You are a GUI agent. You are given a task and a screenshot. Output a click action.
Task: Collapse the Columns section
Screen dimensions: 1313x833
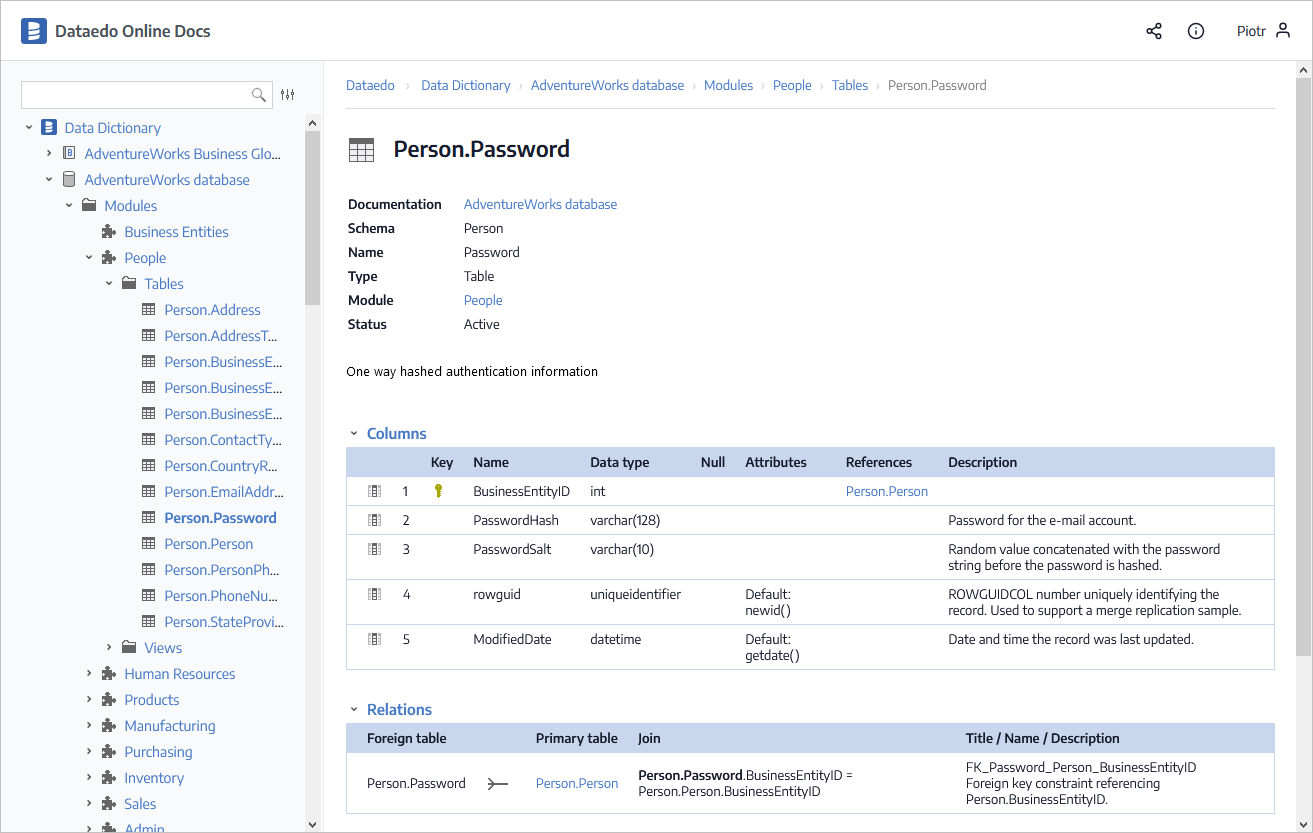(x=353, y=434)
